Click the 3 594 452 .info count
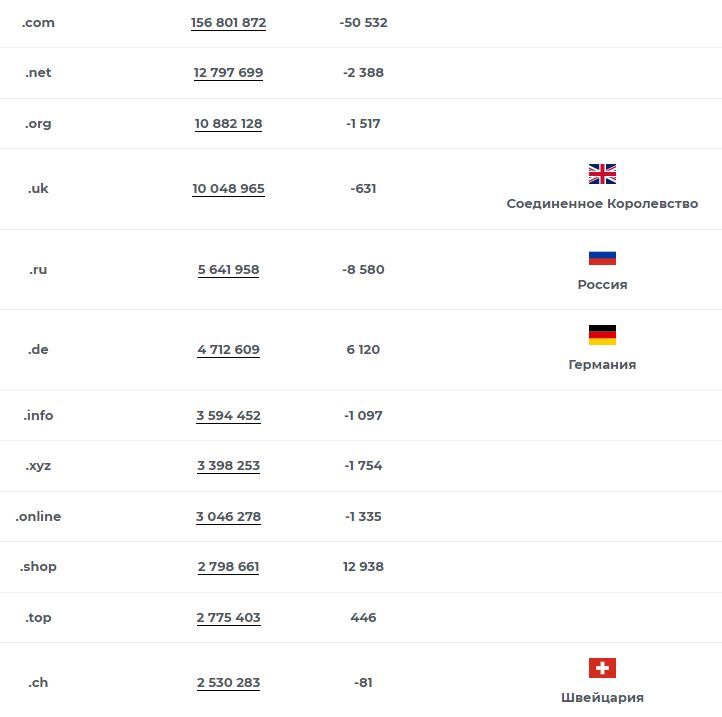722x717 pixels. click(228, 416)
